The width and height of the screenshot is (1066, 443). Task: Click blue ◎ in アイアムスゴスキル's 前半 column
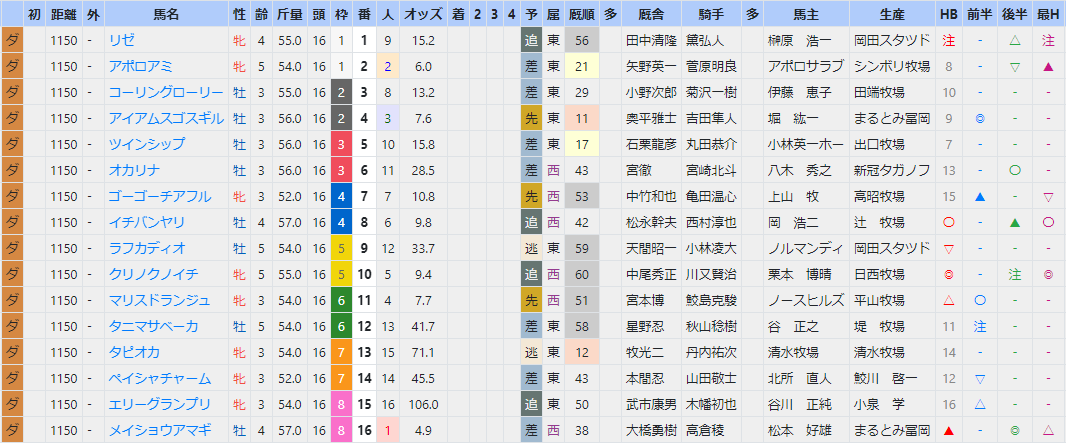coord(980,118)
